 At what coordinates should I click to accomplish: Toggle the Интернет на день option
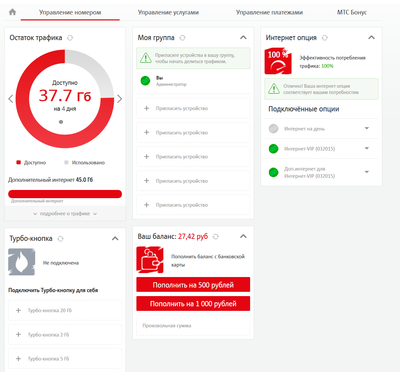(273, 129)
